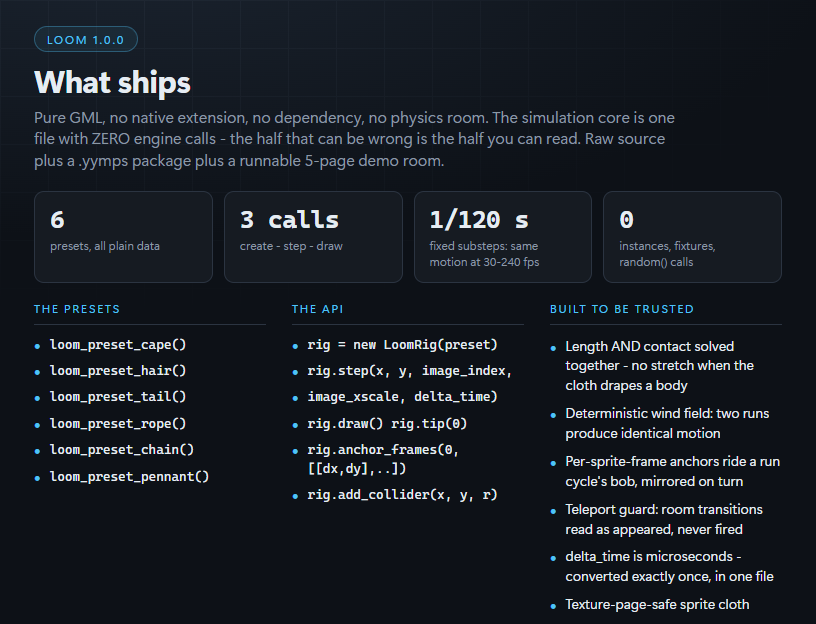Screen dimensions: 816x624
Task: Select the 'What ships' heading
Action: coord(112,82)
